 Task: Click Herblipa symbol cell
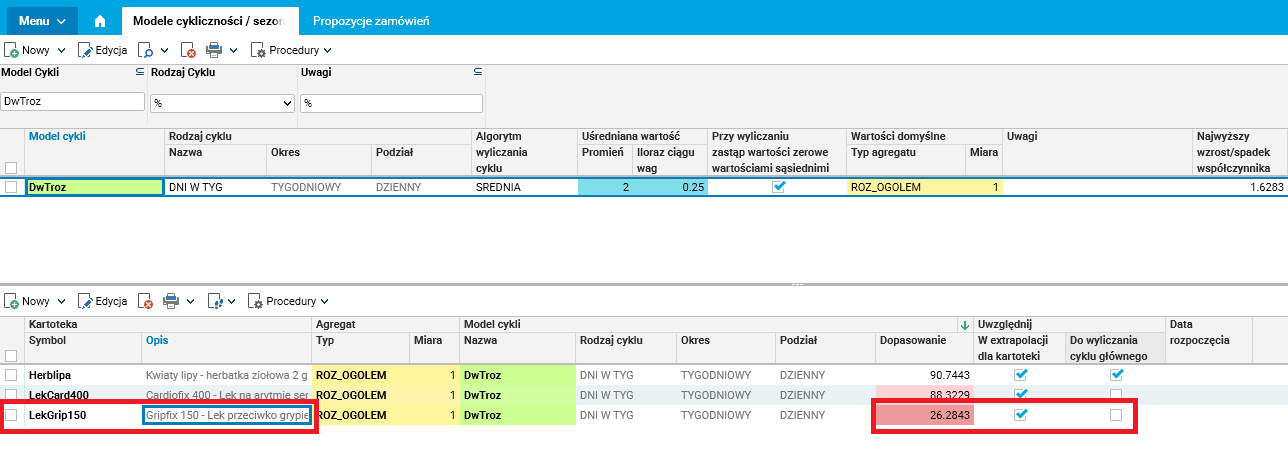84,374
